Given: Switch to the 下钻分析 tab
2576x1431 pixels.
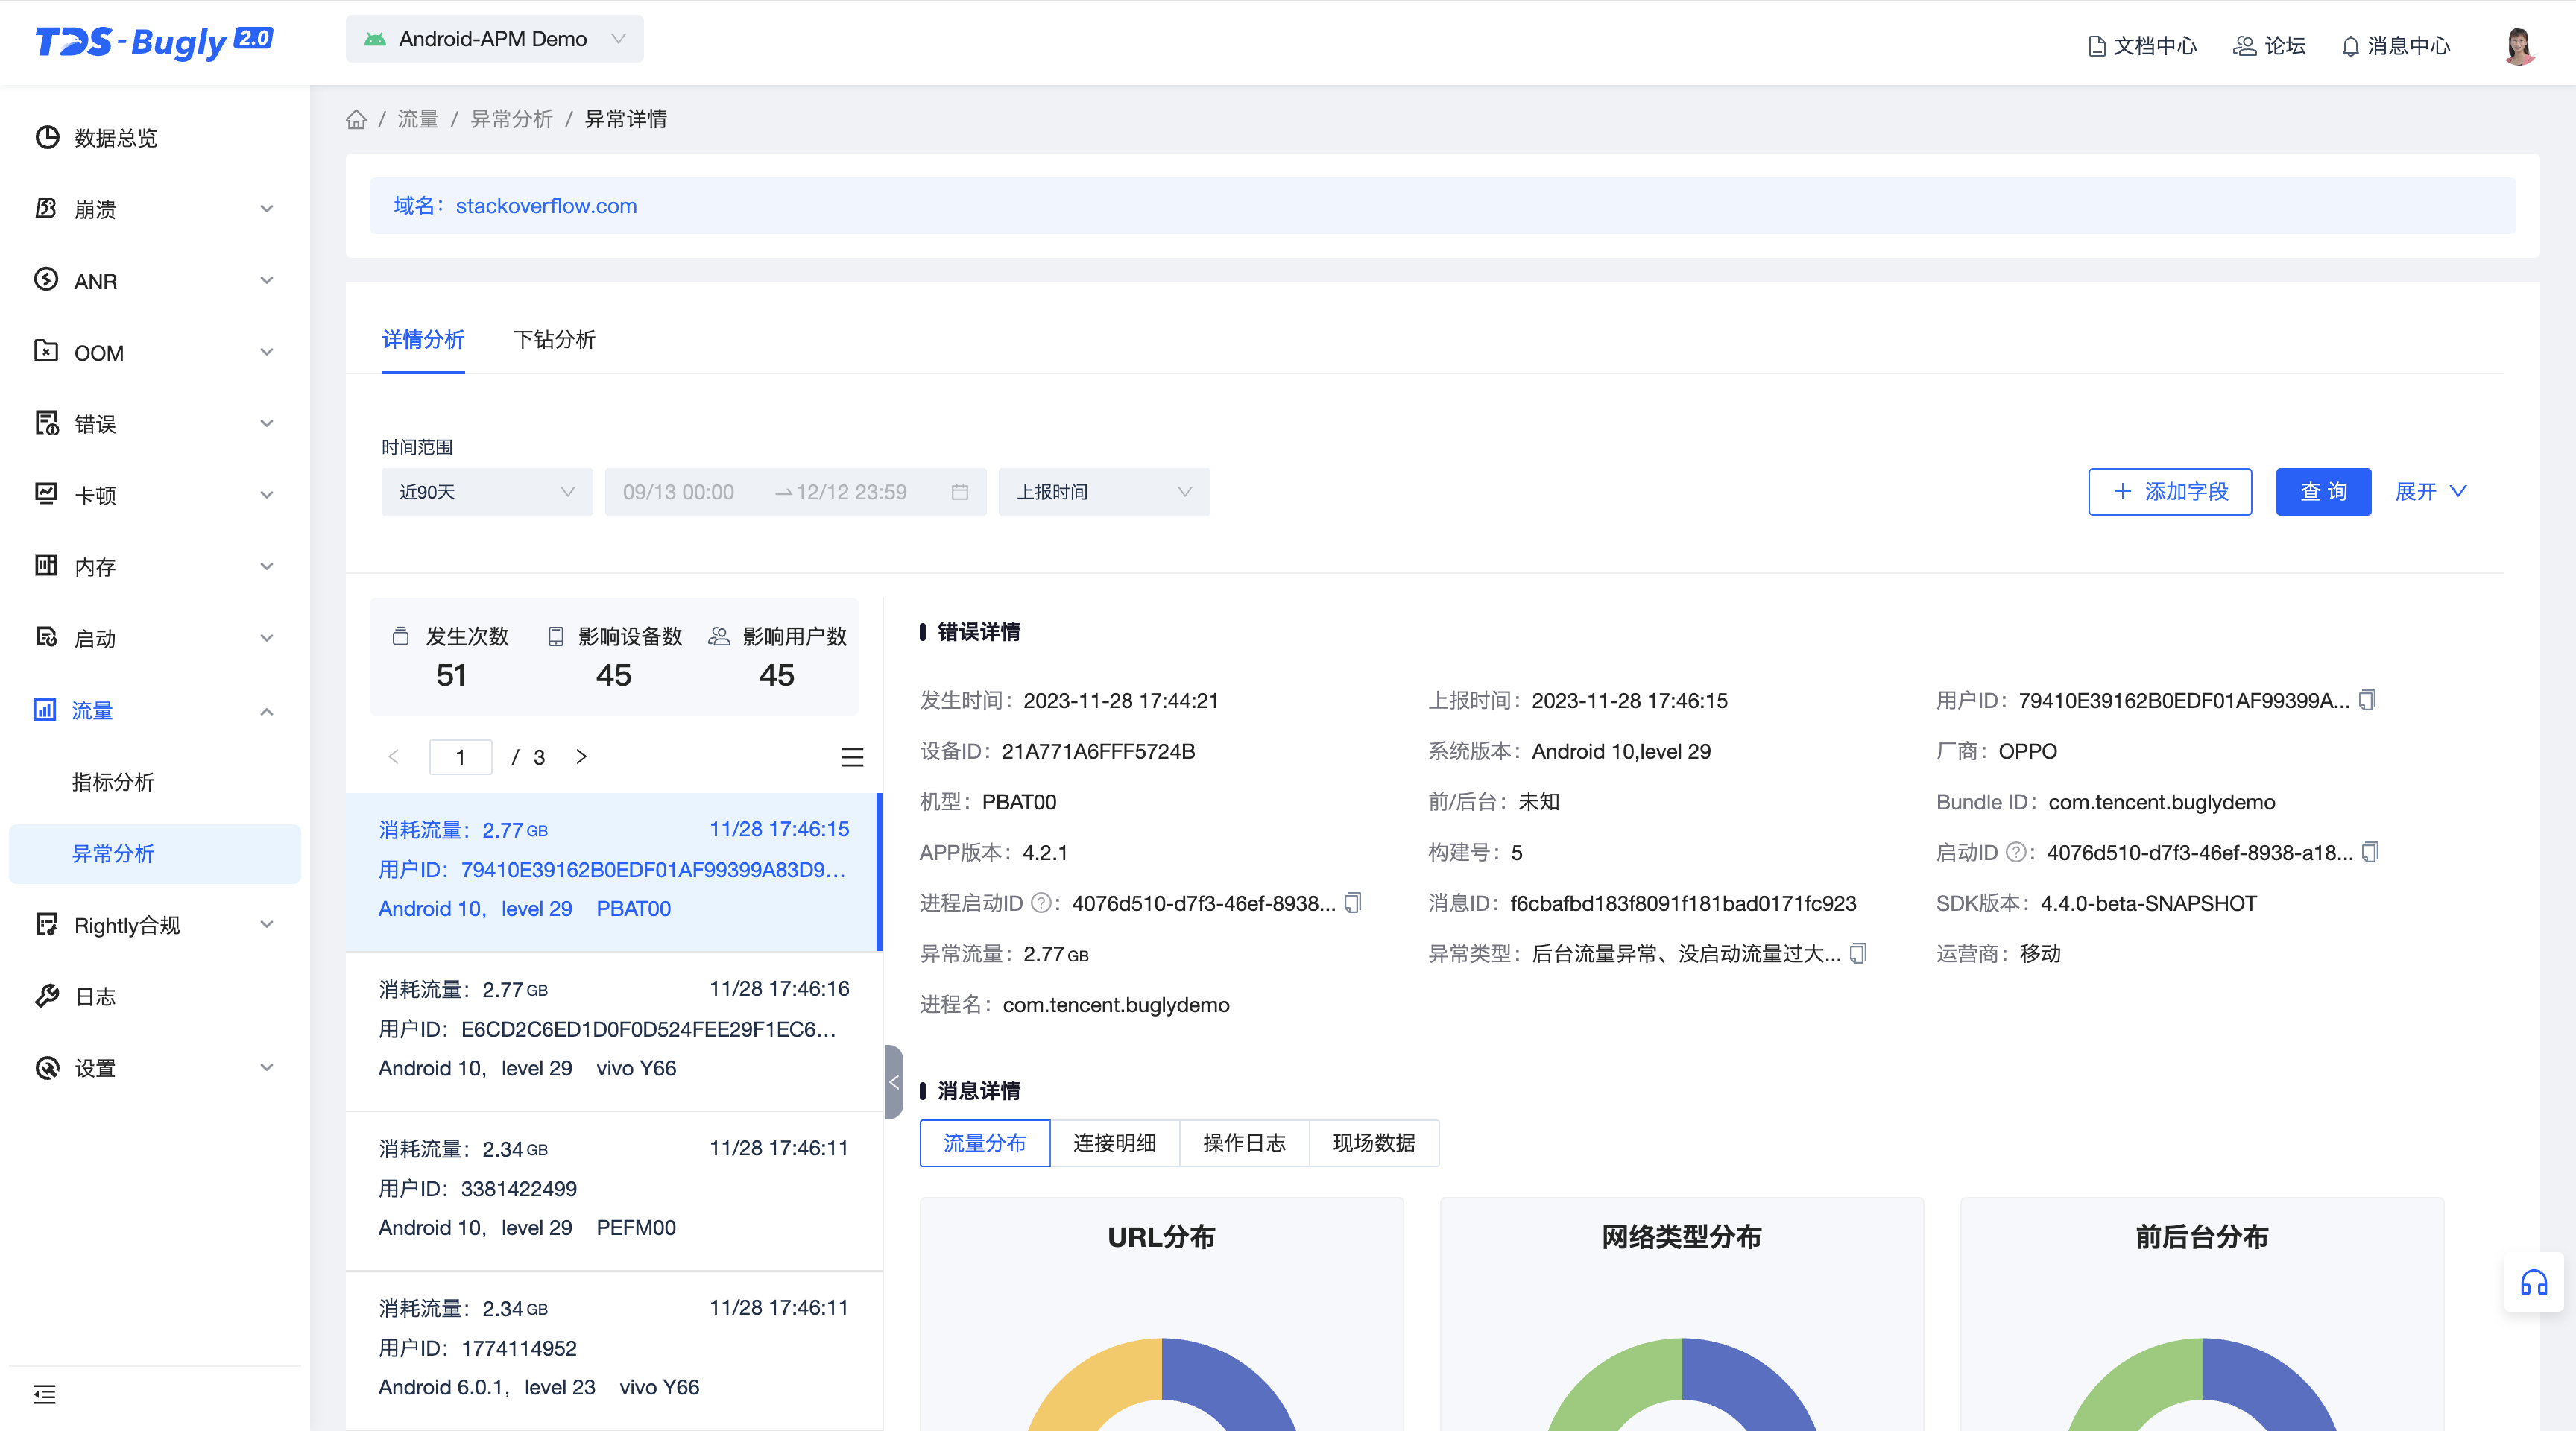Looking at the screenshot, I should (554, 340).
